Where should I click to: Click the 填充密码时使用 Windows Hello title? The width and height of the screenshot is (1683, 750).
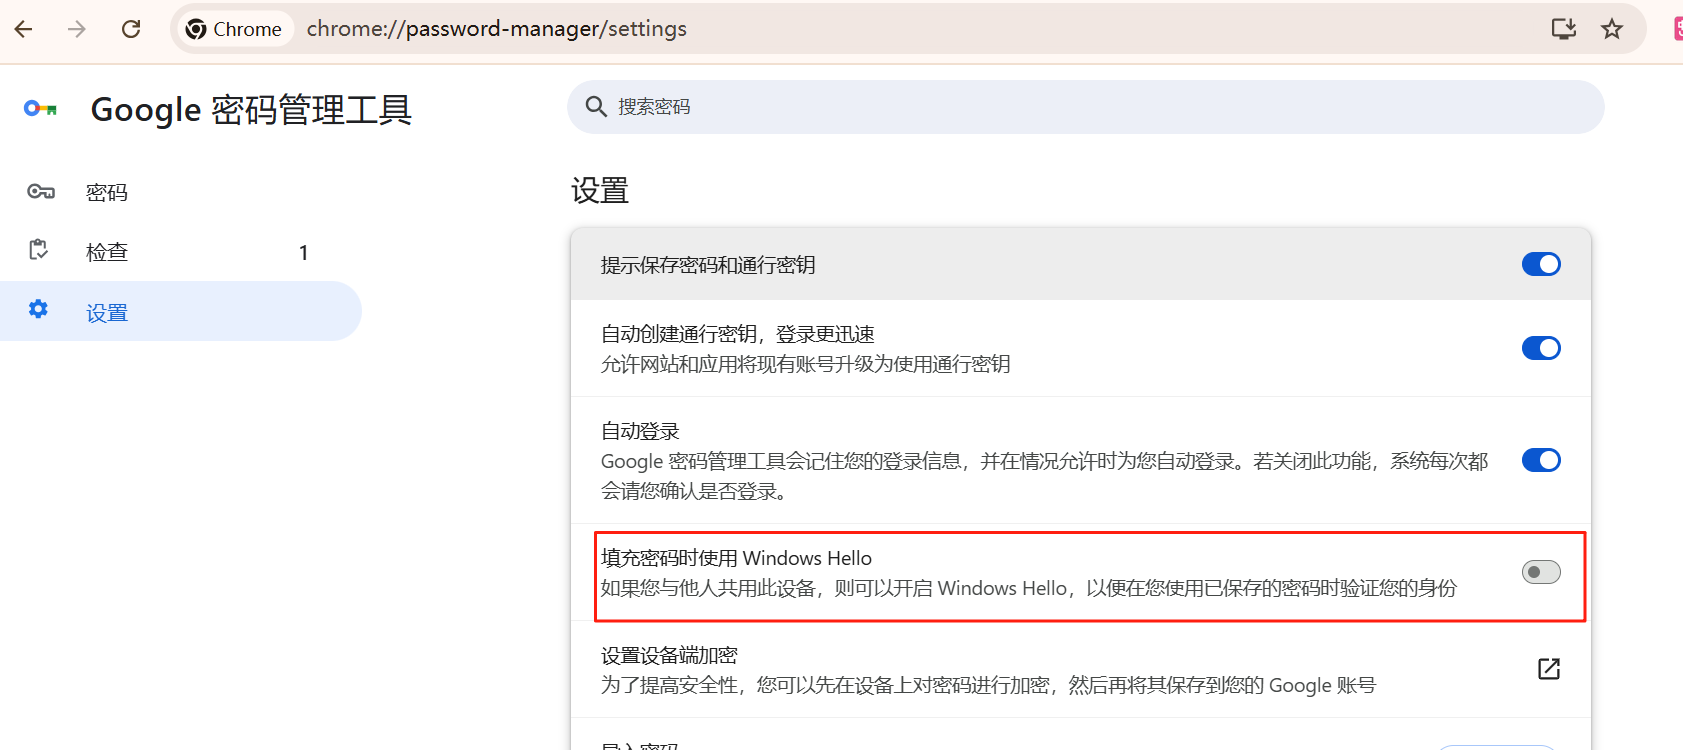point(736,558)
